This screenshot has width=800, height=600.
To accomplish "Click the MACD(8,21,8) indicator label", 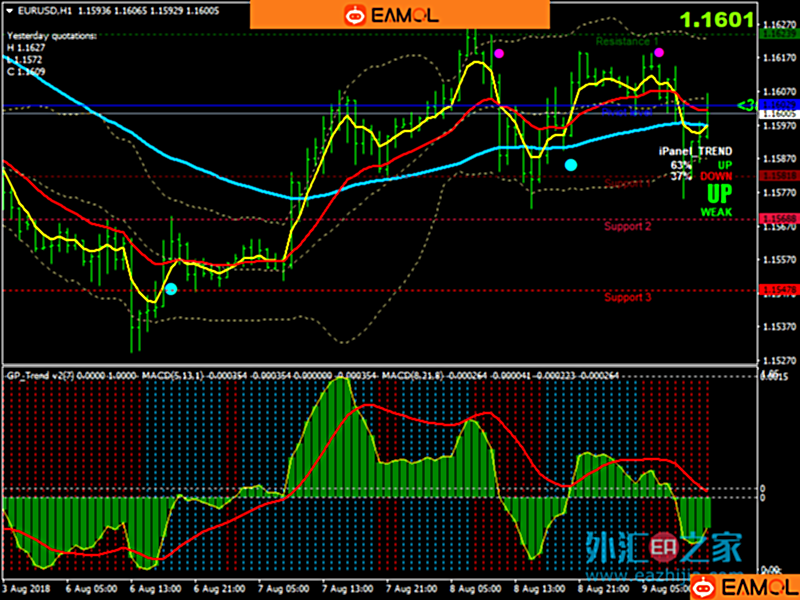I will pos(413,376).
